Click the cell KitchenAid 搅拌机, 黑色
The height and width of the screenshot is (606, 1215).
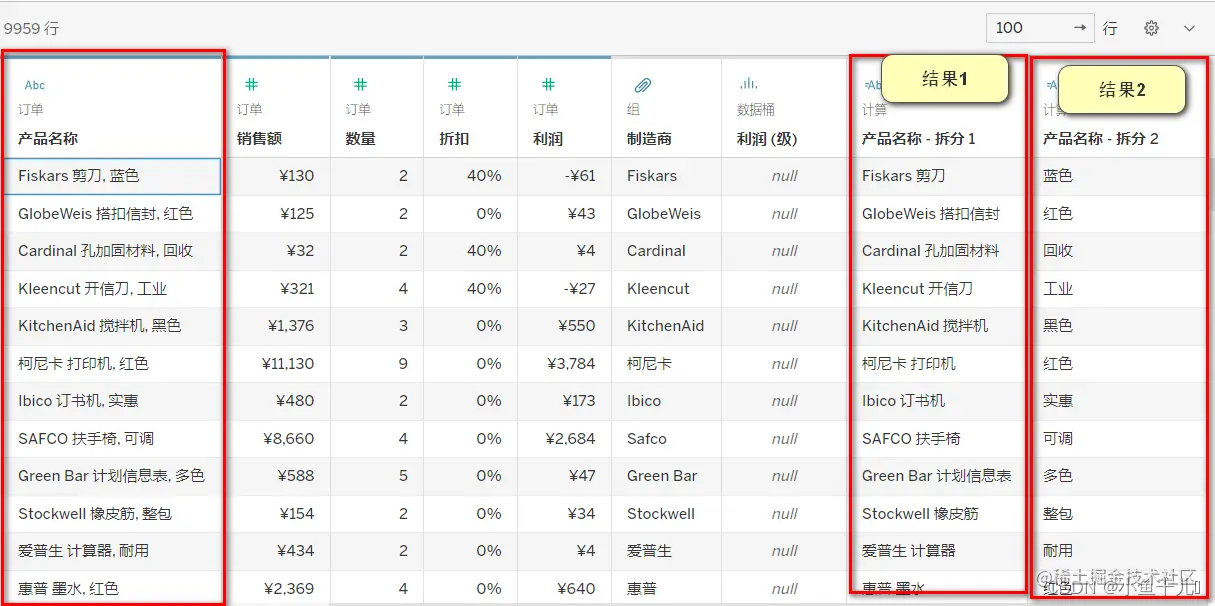[x=112, y=326]
